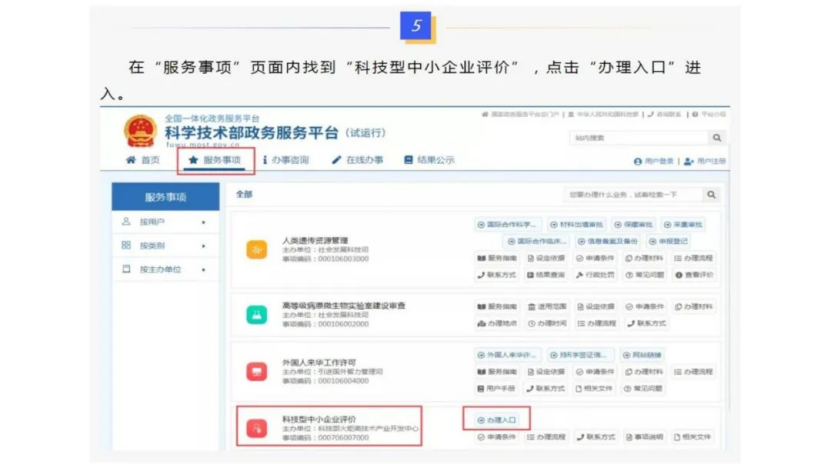Open the 在线办事 tab
This screenshot has height=468, width=831.
pos(358,160)
